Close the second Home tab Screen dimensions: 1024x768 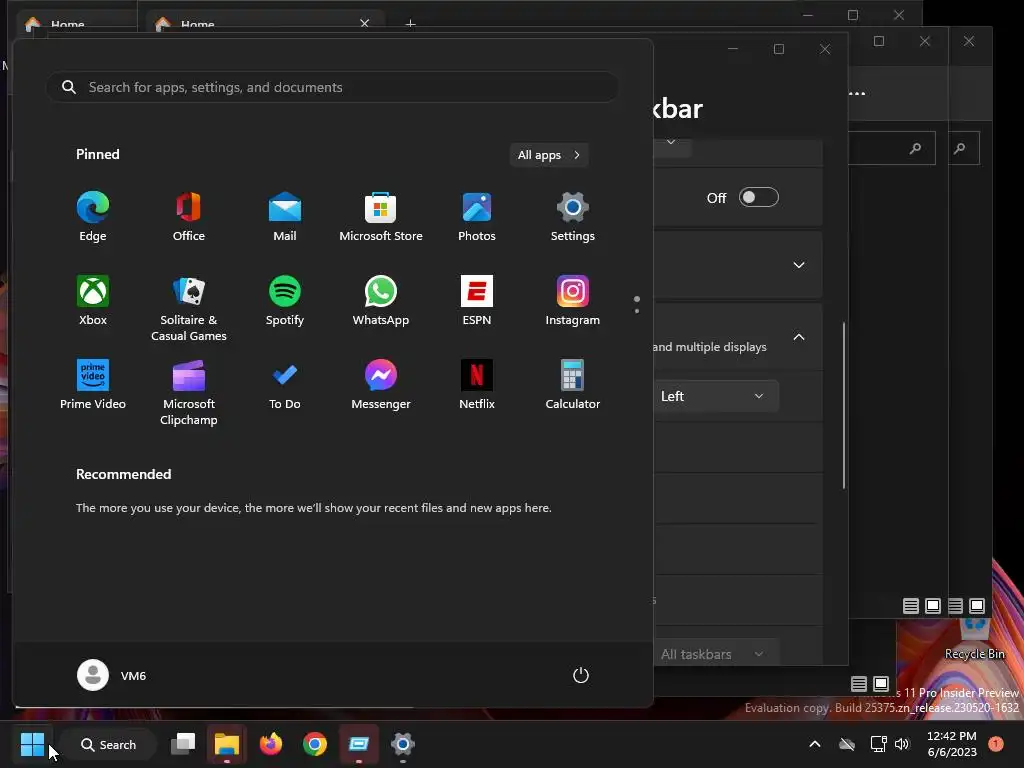(x=364, y=23)
